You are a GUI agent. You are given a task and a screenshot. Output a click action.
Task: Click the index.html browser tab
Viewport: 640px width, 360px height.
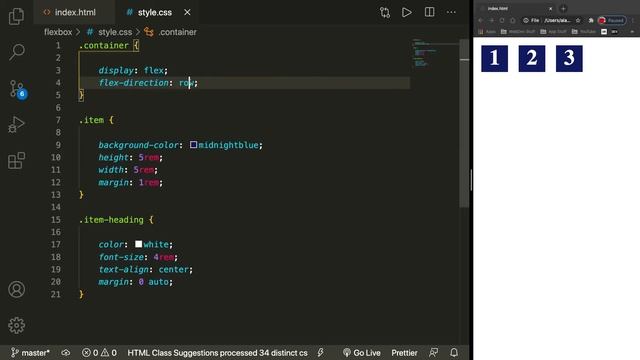pyautogui.click(x=516, y=8)
